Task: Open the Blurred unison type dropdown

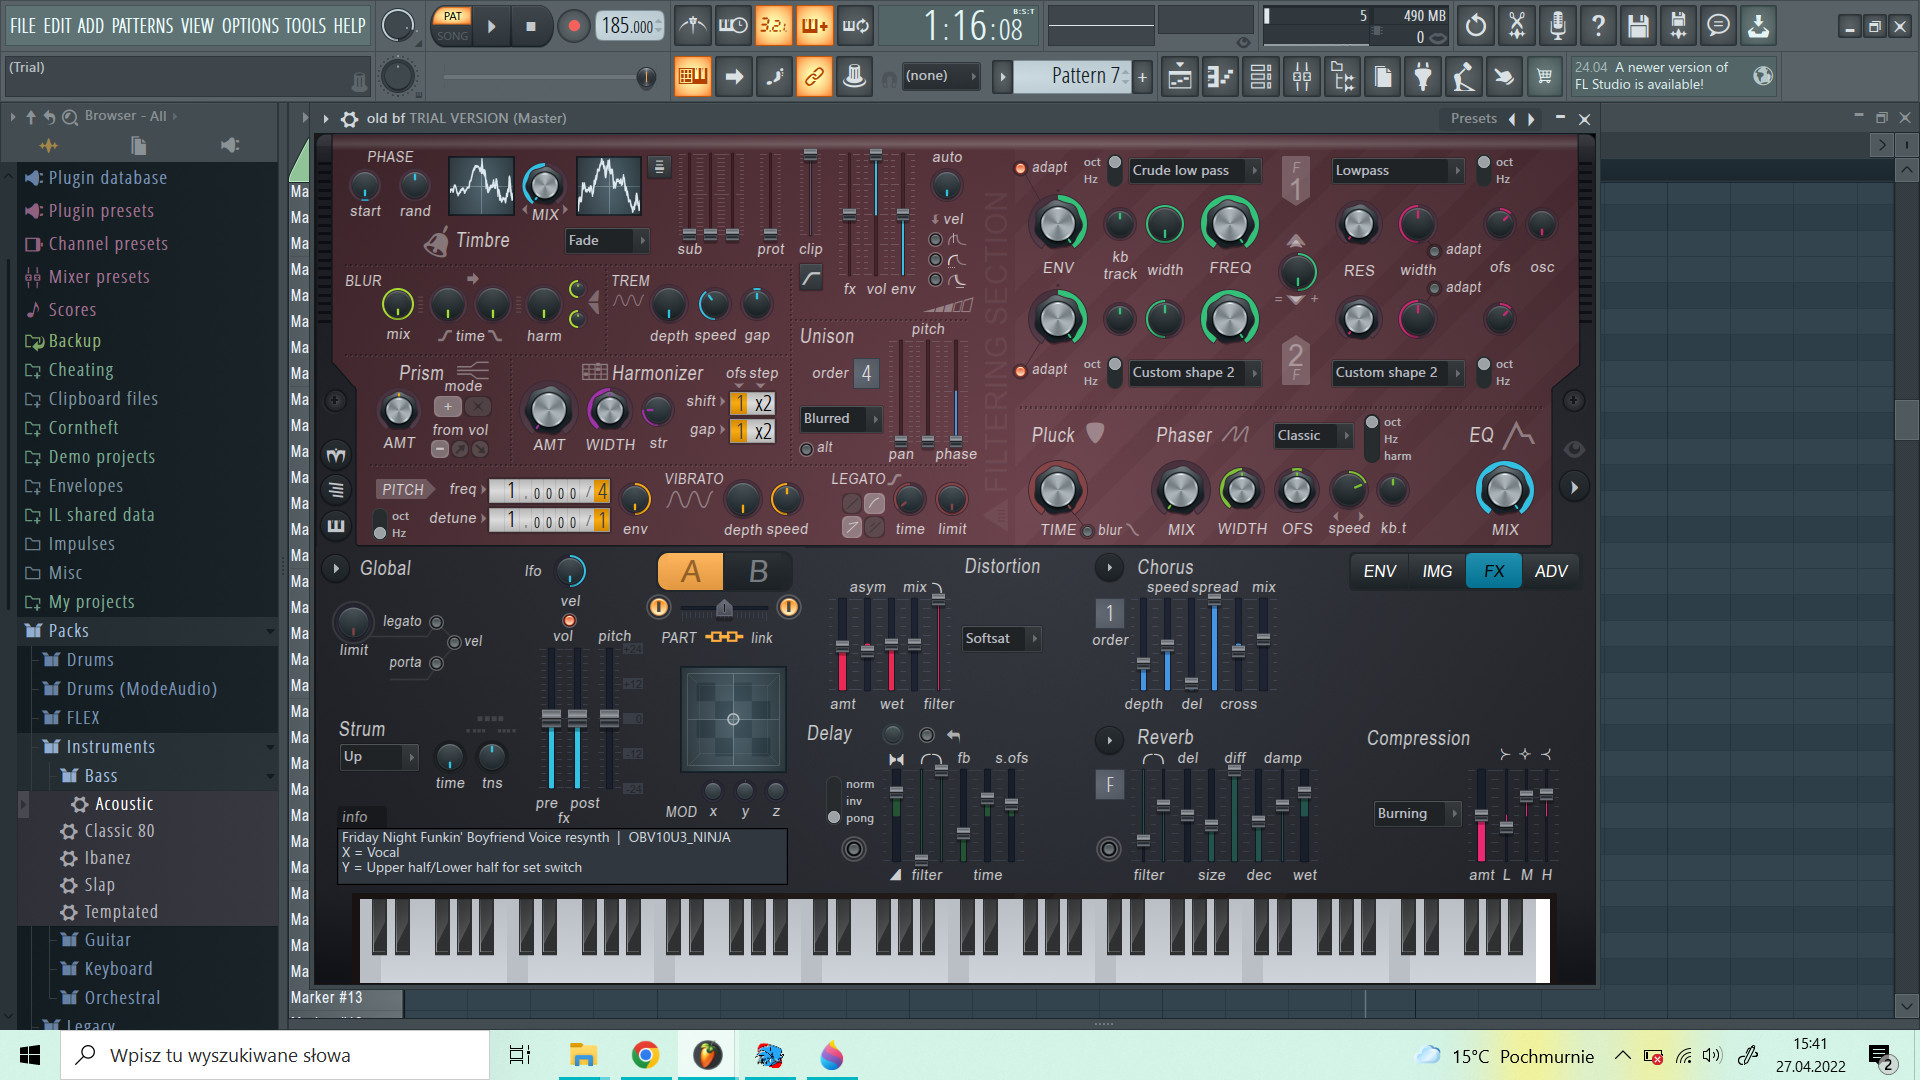Action: tap(840, 418)
